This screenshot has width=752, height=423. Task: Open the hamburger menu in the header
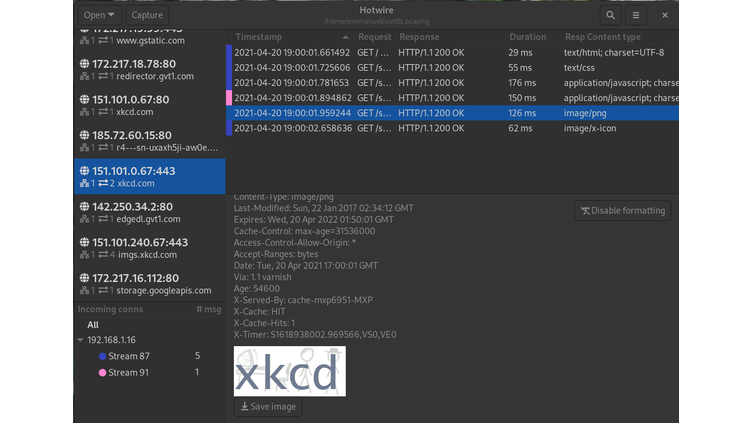pyautogui.click(x=636, y=15)
